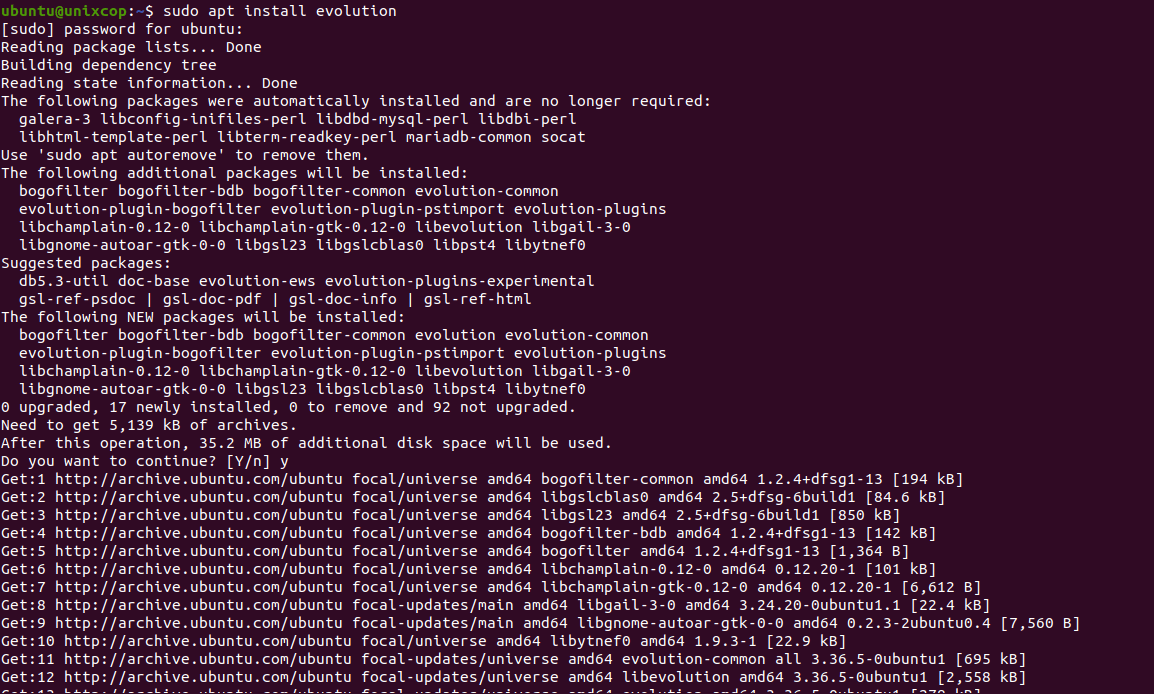Click the Get:1 archive.ubuntu.com URL
This screenshot has height=694, width=1154.
click(199, 479)
